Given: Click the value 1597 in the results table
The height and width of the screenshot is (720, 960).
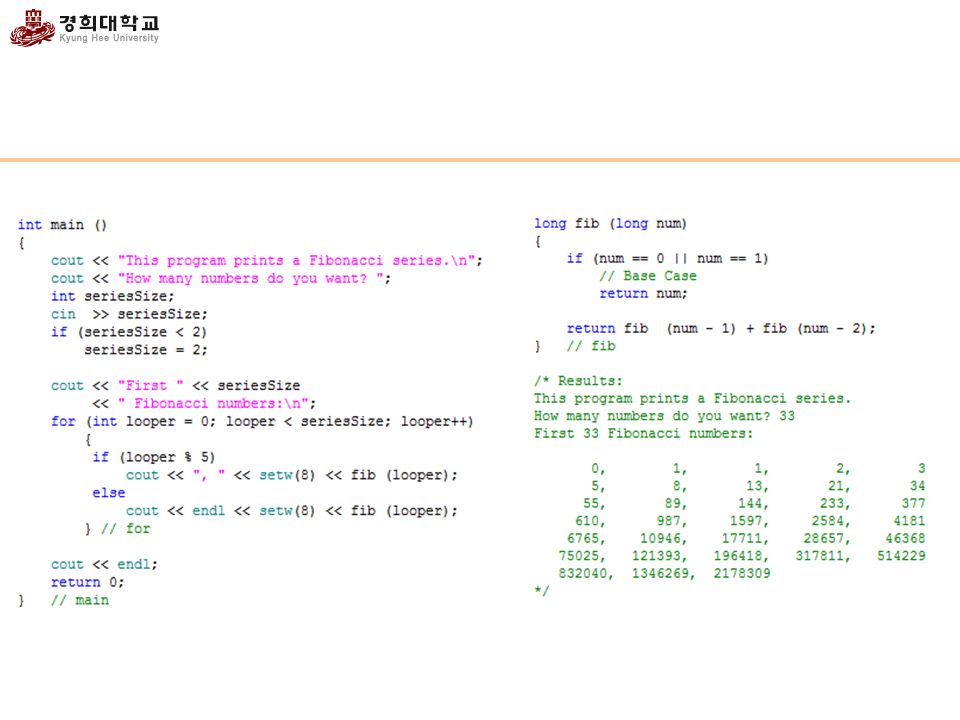Looking at the screenshot, I should (x=746, y=521).
